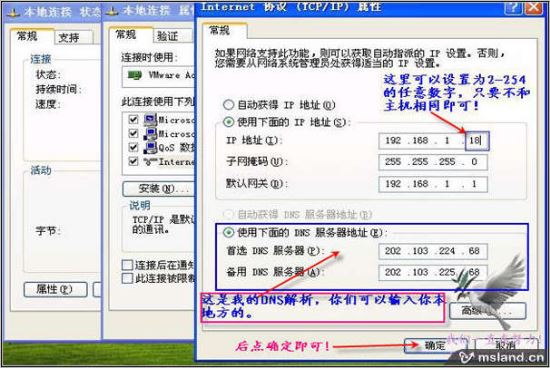This screenshot has height=368, width=550.
Task: Click the 属性(P) button
Action: 55,289
